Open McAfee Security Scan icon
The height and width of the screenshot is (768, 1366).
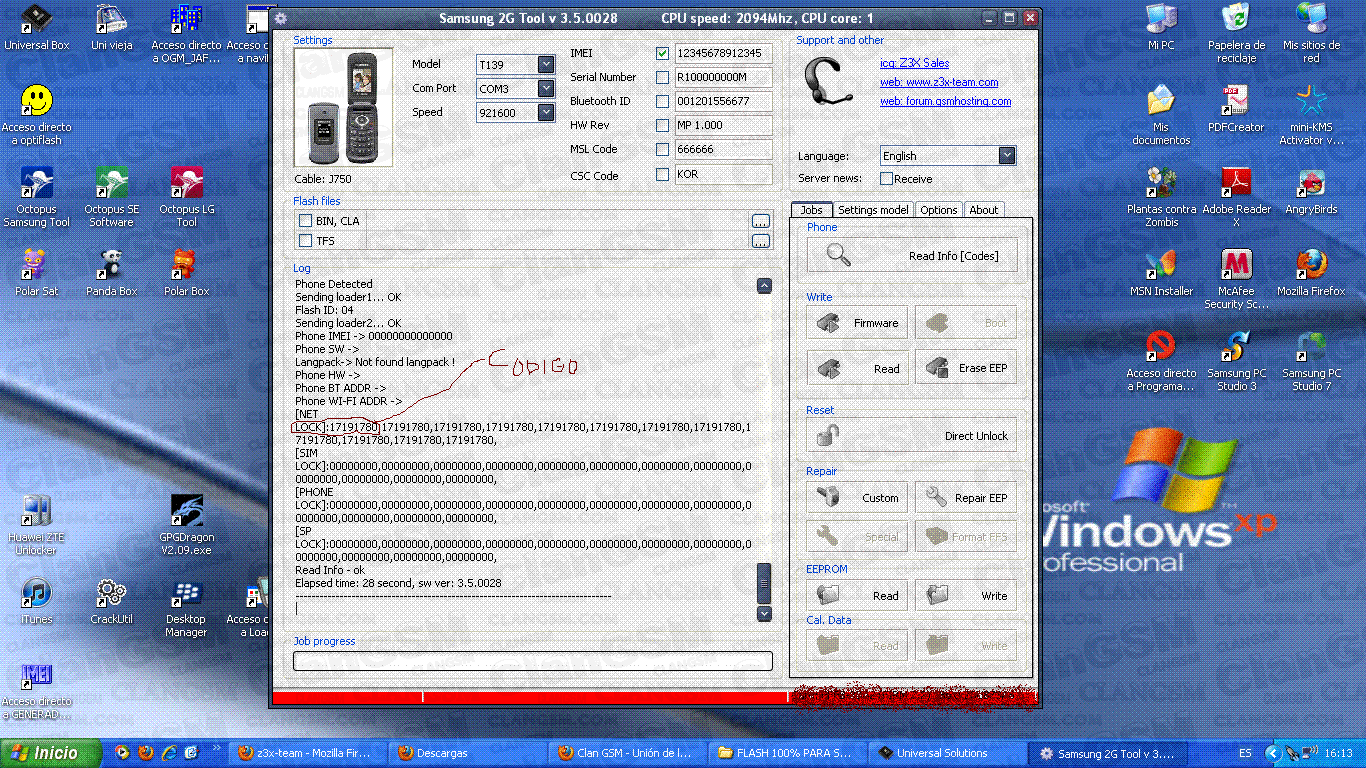(1236, 279)
